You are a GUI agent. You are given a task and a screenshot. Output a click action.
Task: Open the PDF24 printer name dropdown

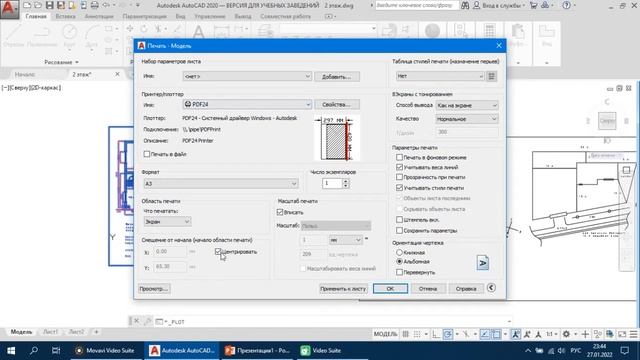247,104
